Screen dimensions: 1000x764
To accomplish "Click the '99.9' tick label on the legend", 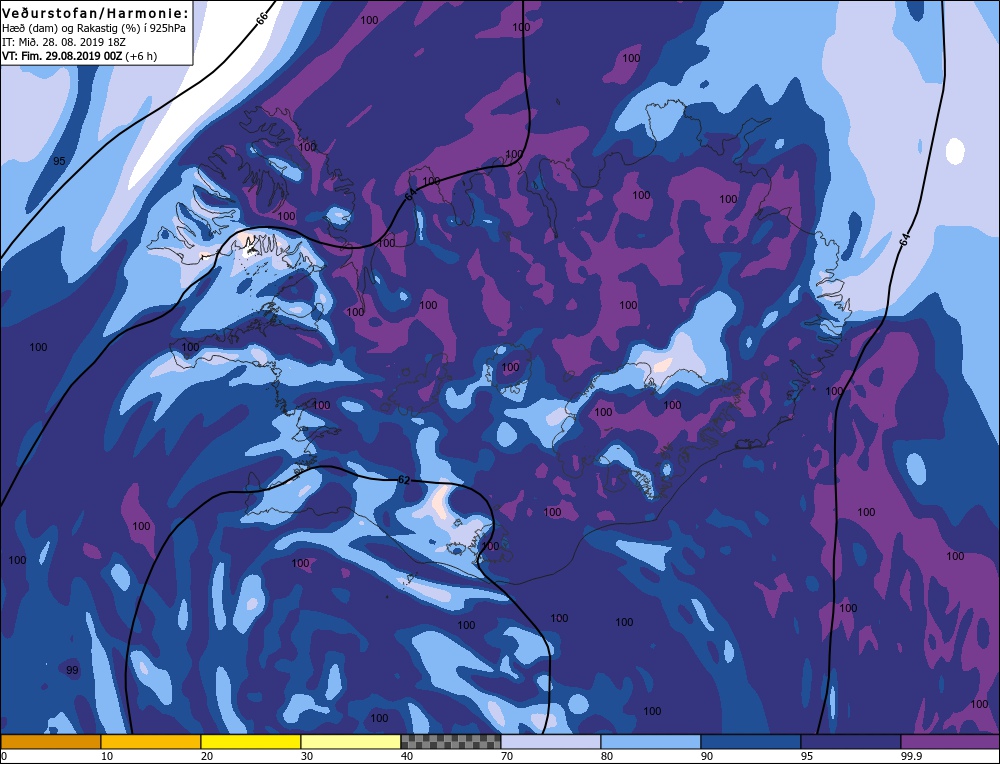I will pos(910,756).
